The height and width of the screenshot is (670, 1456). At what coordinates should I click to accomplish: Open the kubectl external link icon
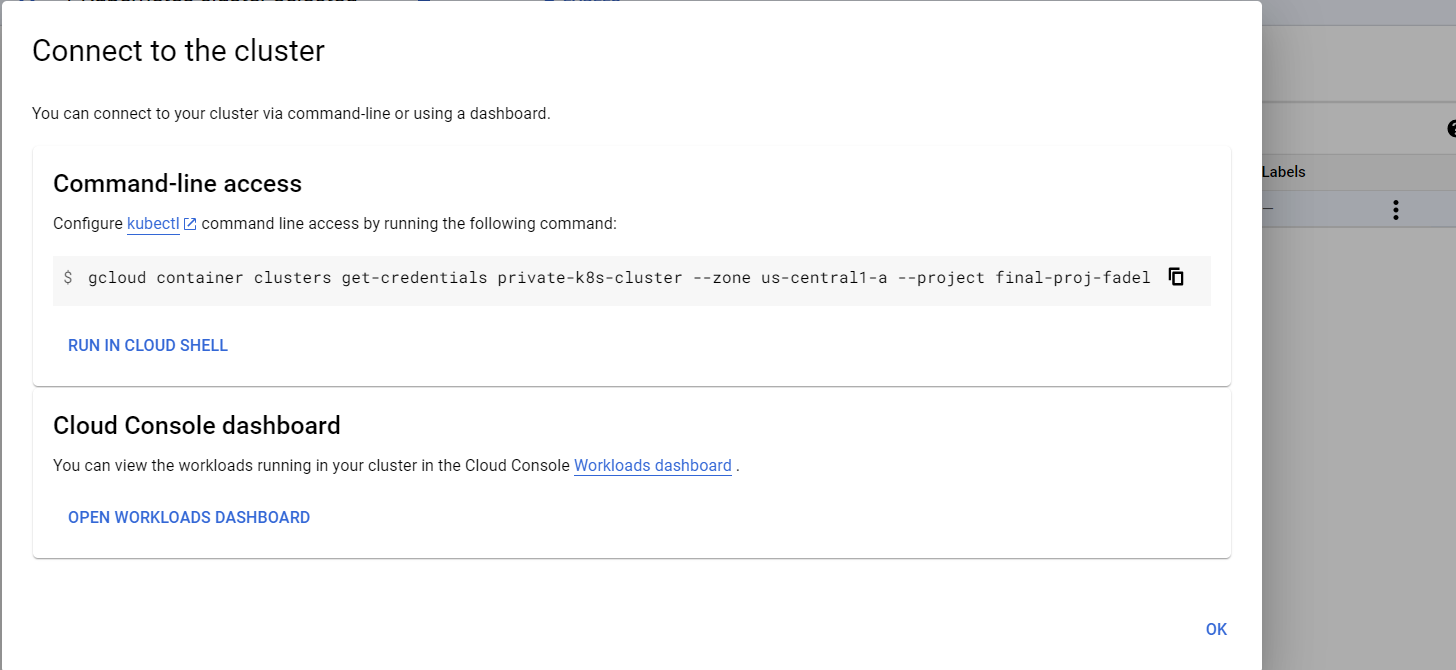coord(189,222)
